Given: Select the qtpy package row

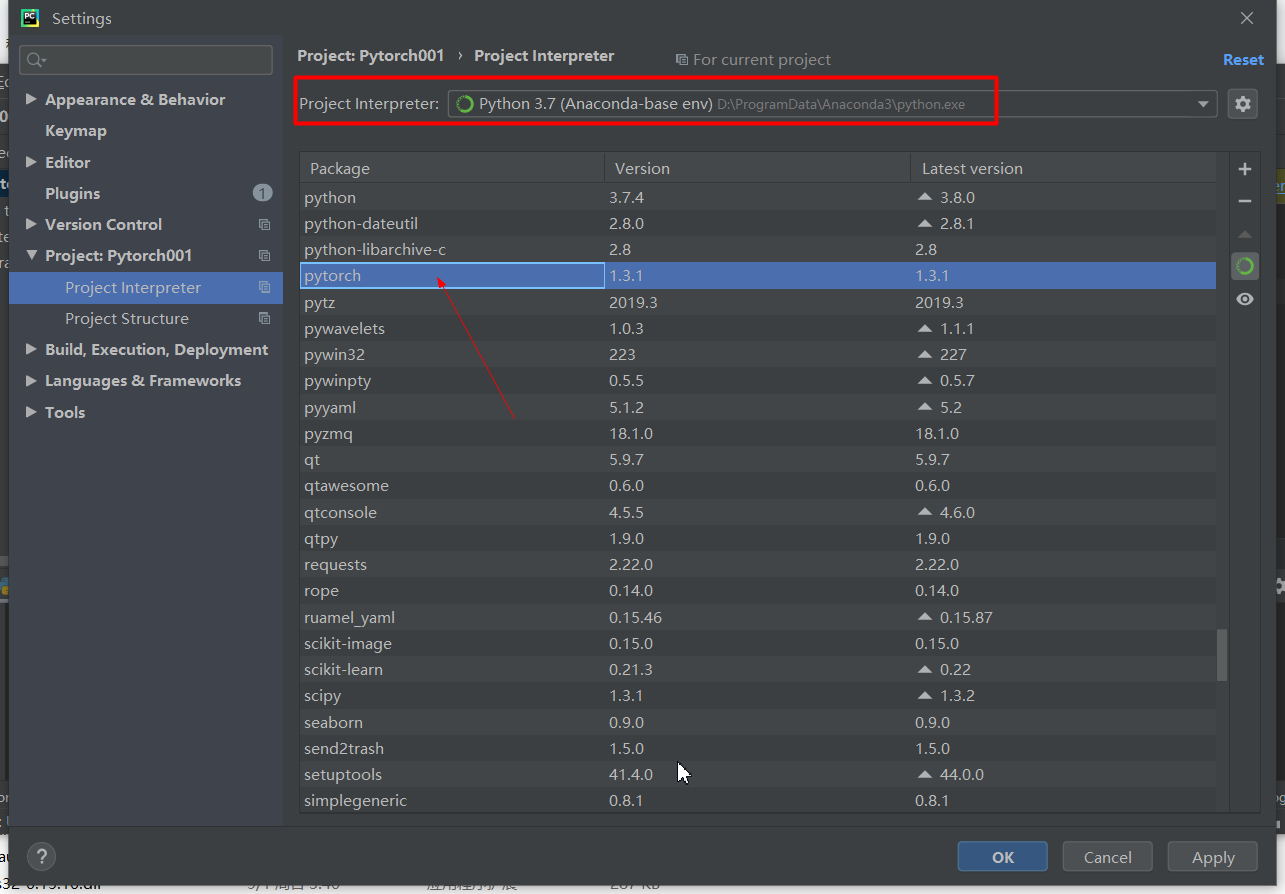Looking at the screenshot, I should pyautogui.click(x=758, y=538).
